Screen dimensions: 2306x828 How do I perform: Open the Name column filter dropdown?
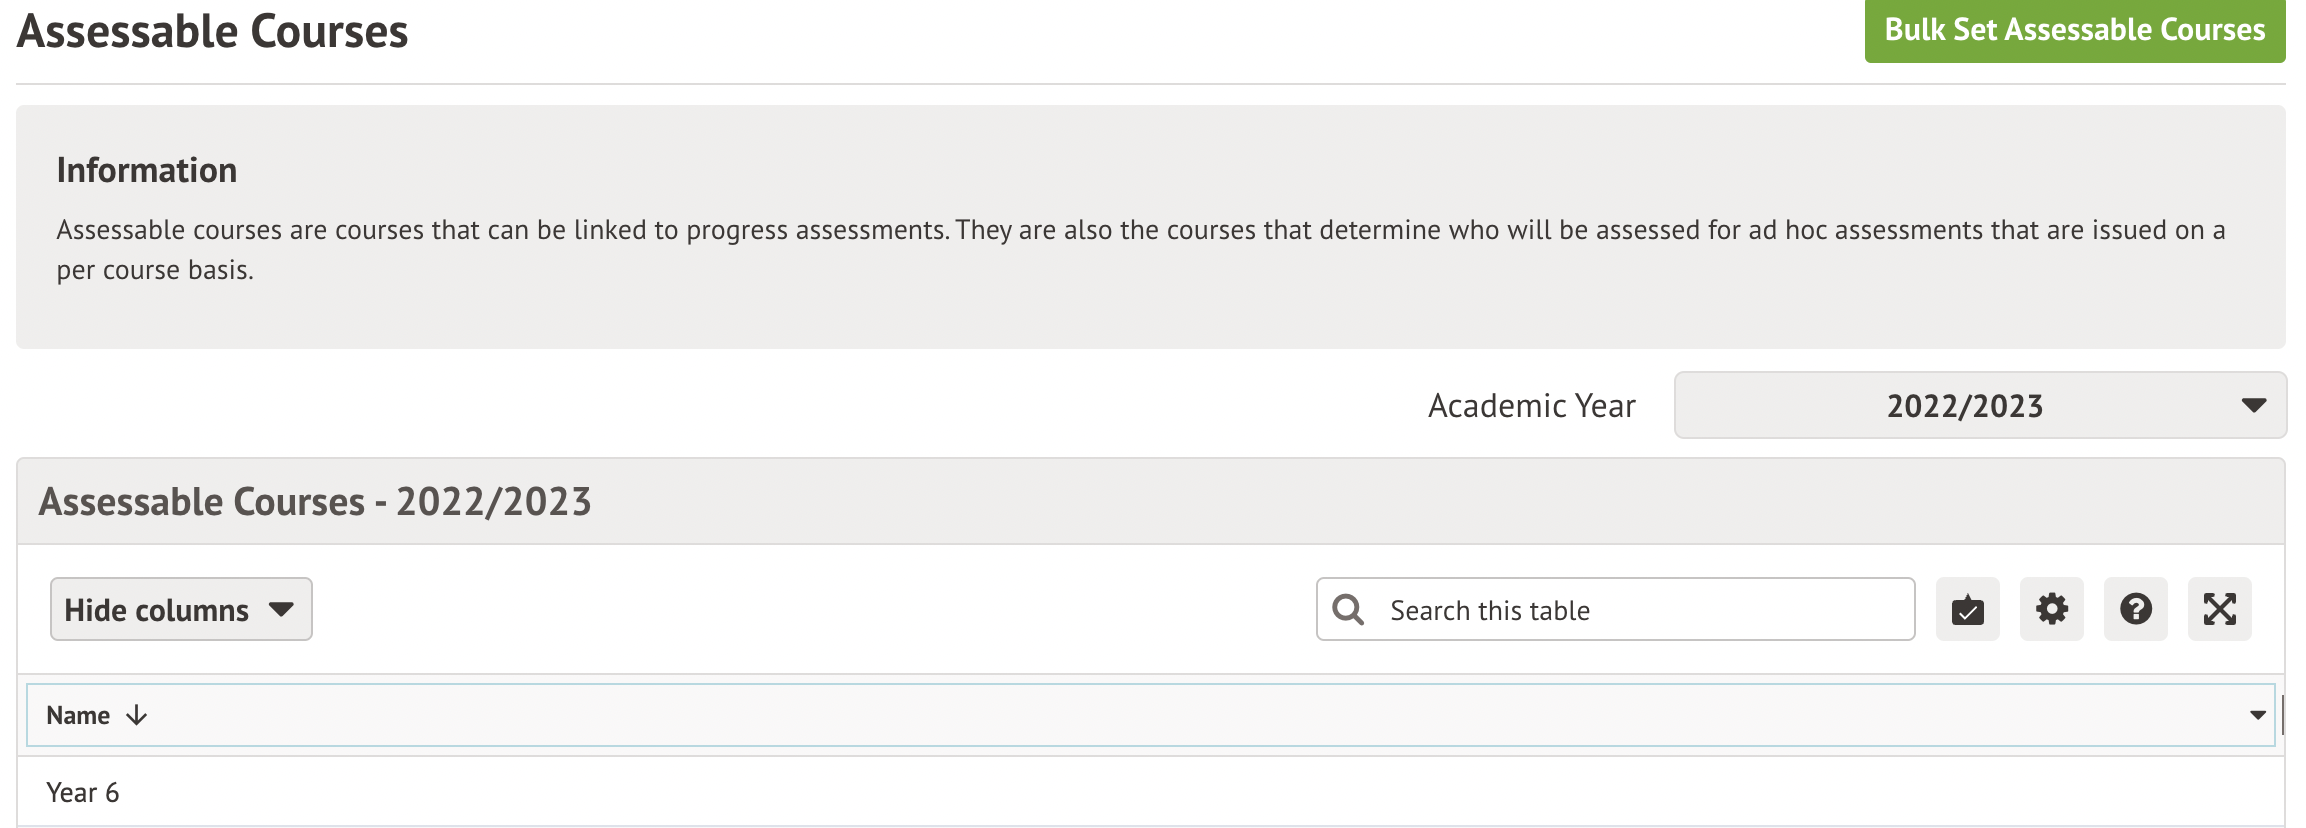point(2257,715)
